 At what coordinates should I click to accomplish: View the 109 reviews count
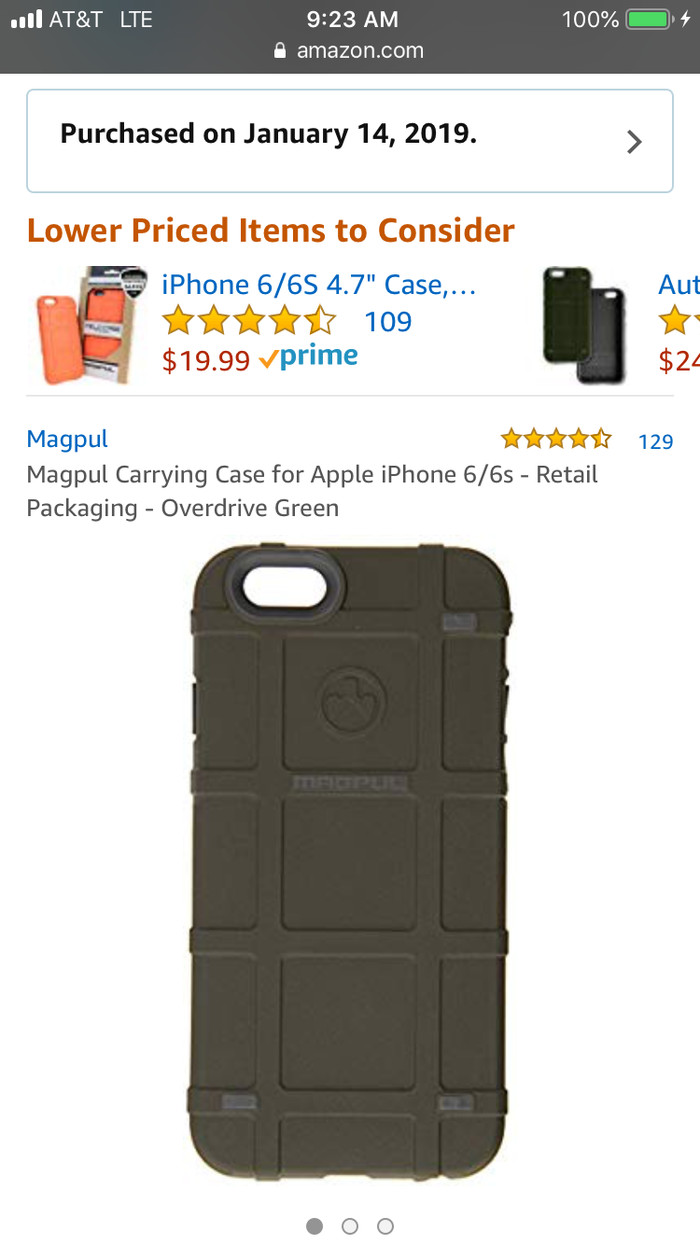pyautogui.click(x=388, y=321)
